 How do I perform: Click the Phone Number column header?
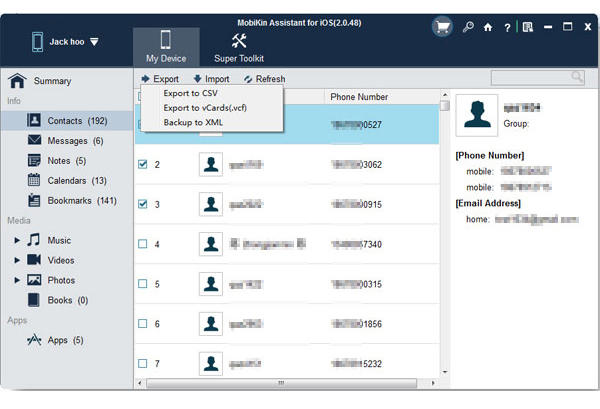tap(359, 97)
